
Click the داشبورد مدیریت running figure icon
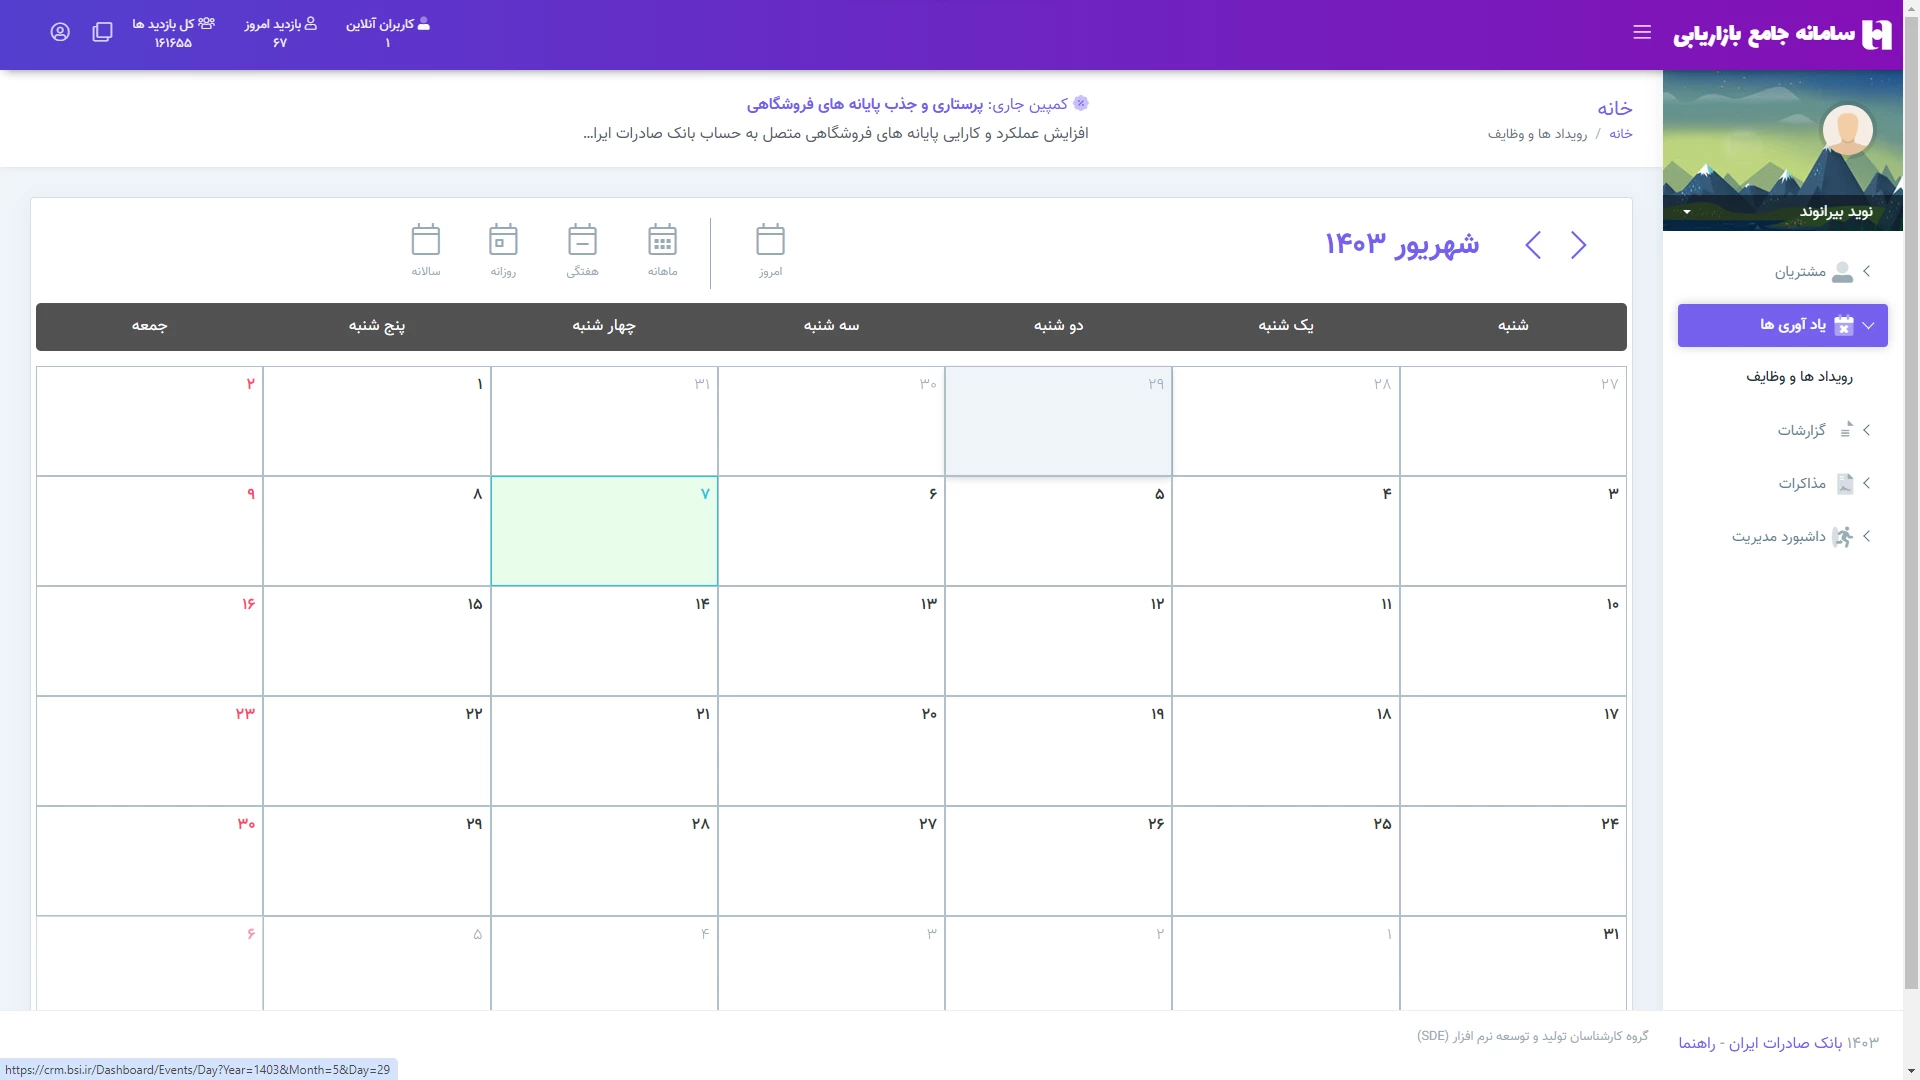coord(1842,537)
